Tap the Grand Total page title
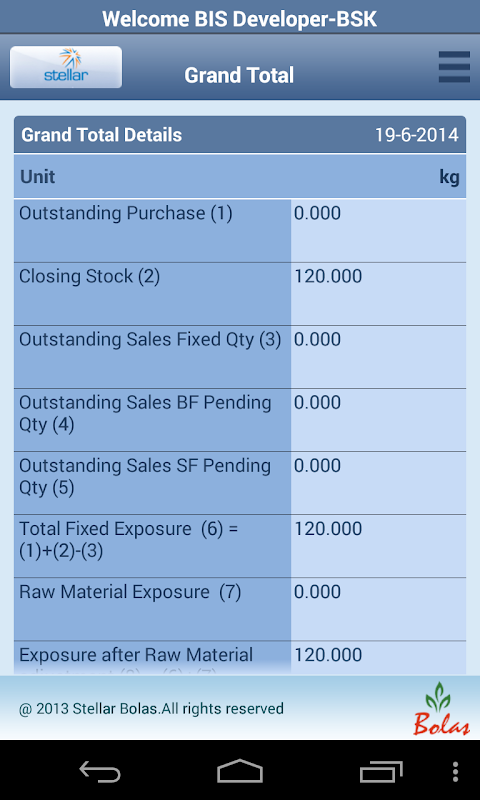This screenshot has width=480, height=800. click(x=239, y=76)
